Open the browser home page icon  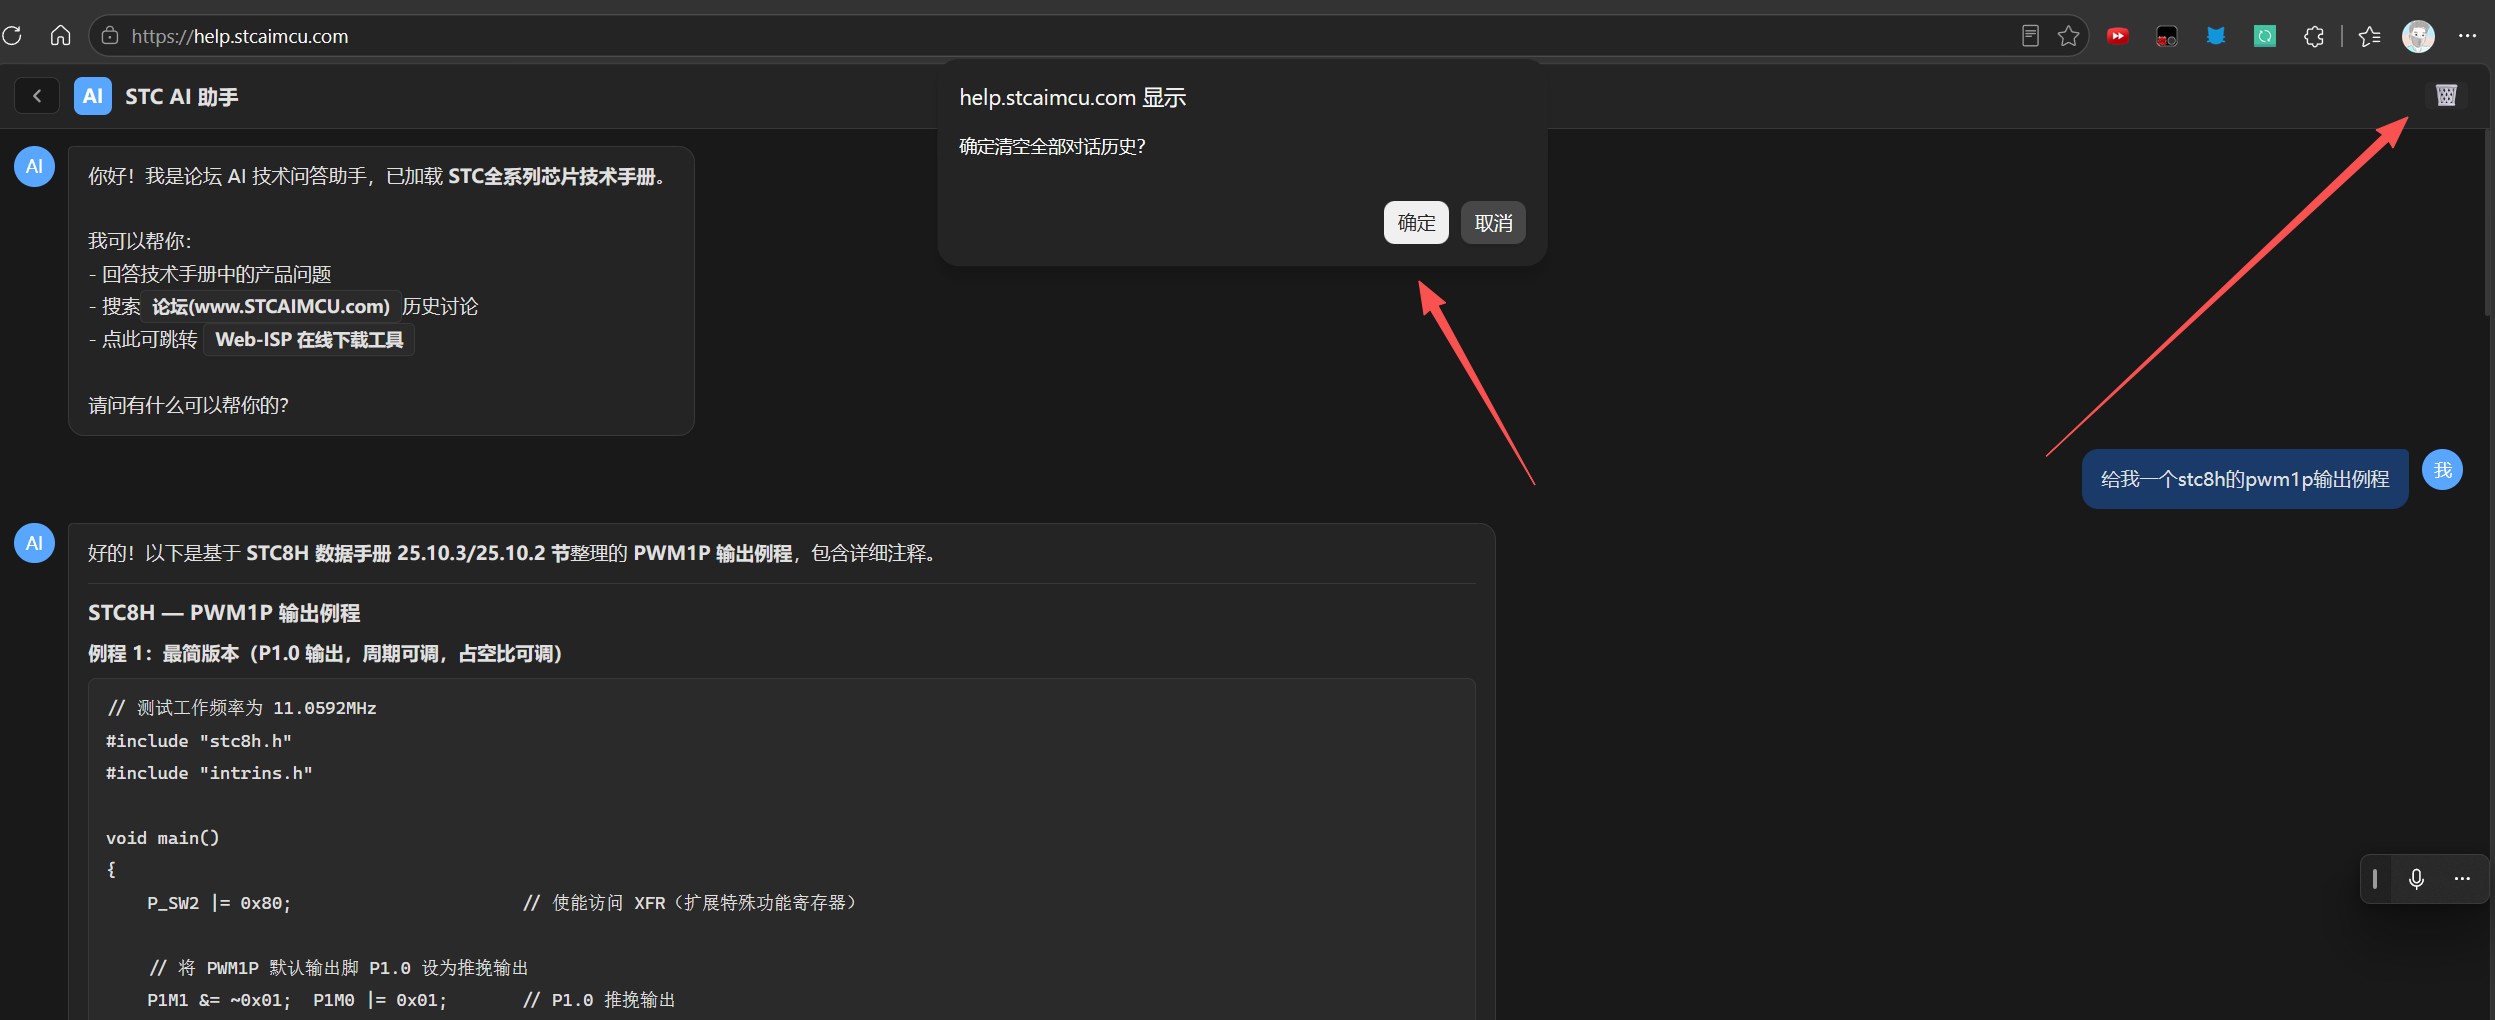click(60, 36)
